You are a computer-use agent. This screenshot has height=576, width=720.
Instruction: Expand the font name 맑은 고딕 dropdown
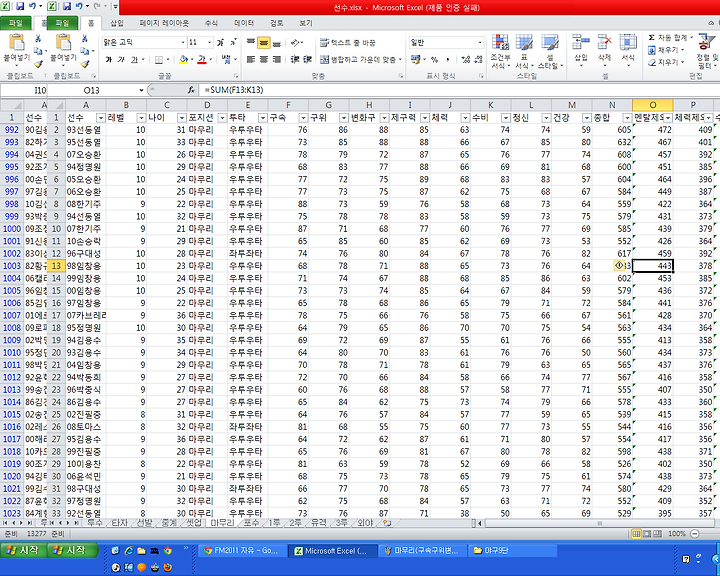[x=183, y=42]
